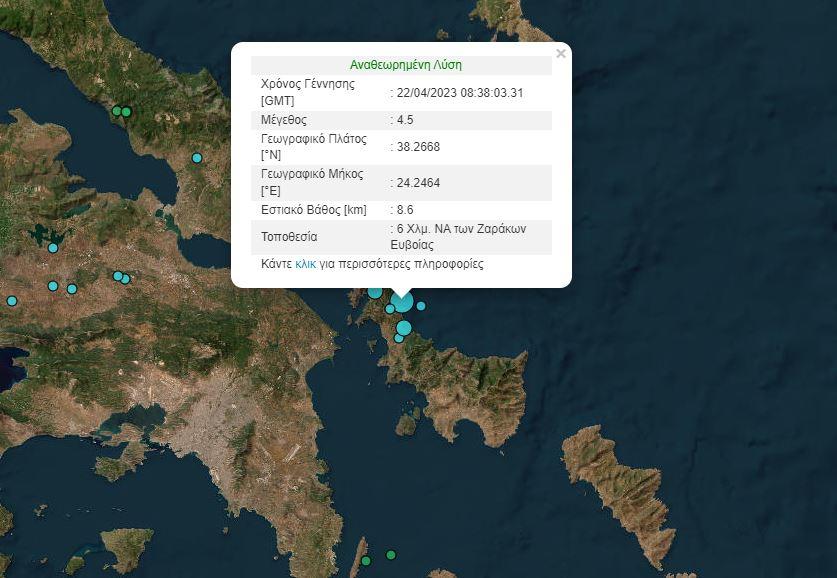This screenshot has width=837, height=578.
Task: Select cyan marker partly hidden under popup's bottom edge
Action: (x=375, y=291)
